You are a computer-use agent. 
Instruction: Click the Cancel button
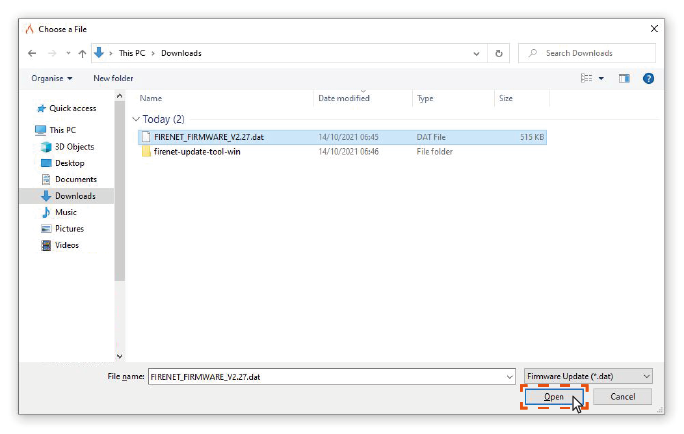(622, 397)
